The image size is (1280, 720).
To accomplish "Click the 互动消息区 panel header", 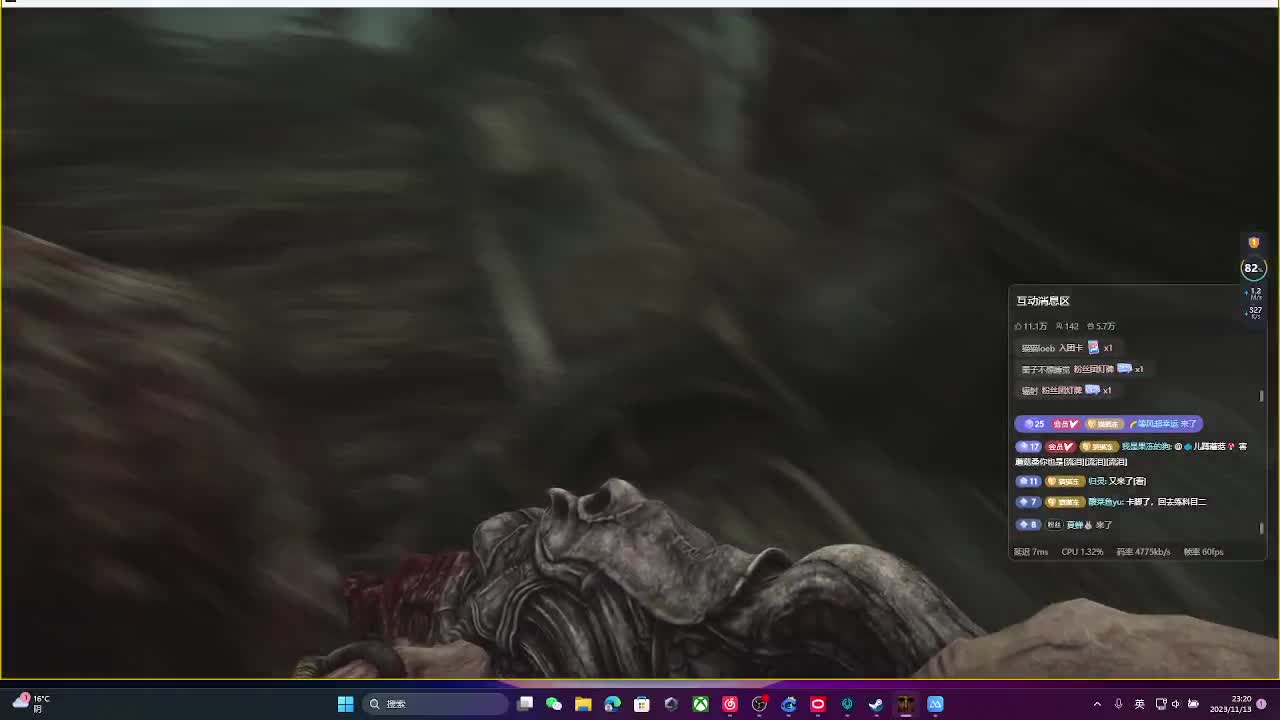I will [x=1043, y=301].
